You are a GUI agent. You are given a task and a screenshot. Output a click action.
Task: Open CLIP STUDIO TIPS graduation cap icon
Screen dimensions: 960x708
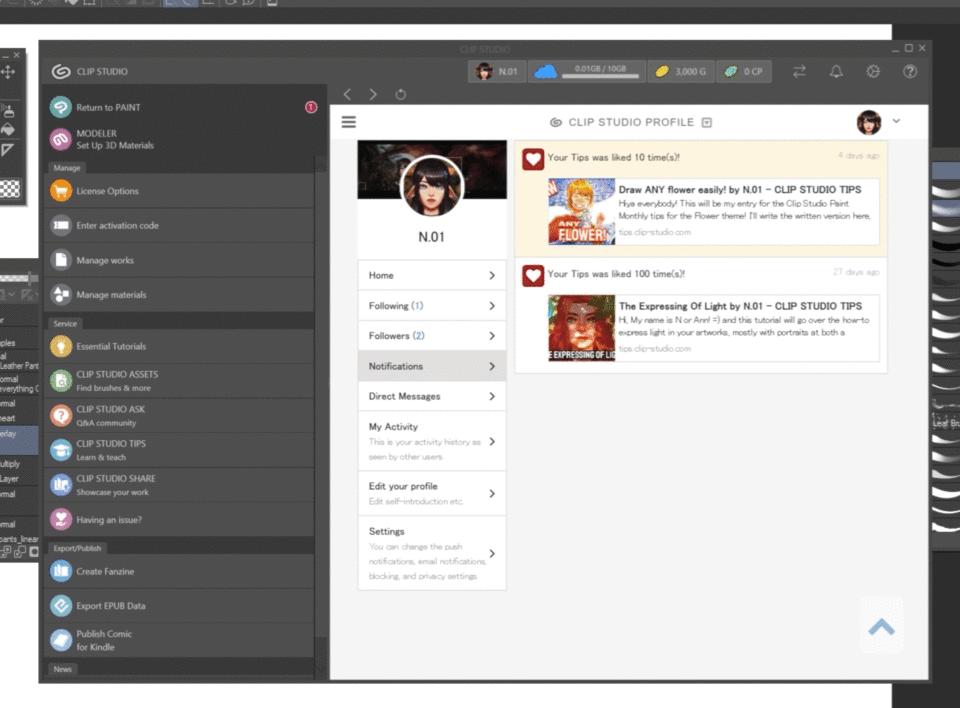pos(61,450)
